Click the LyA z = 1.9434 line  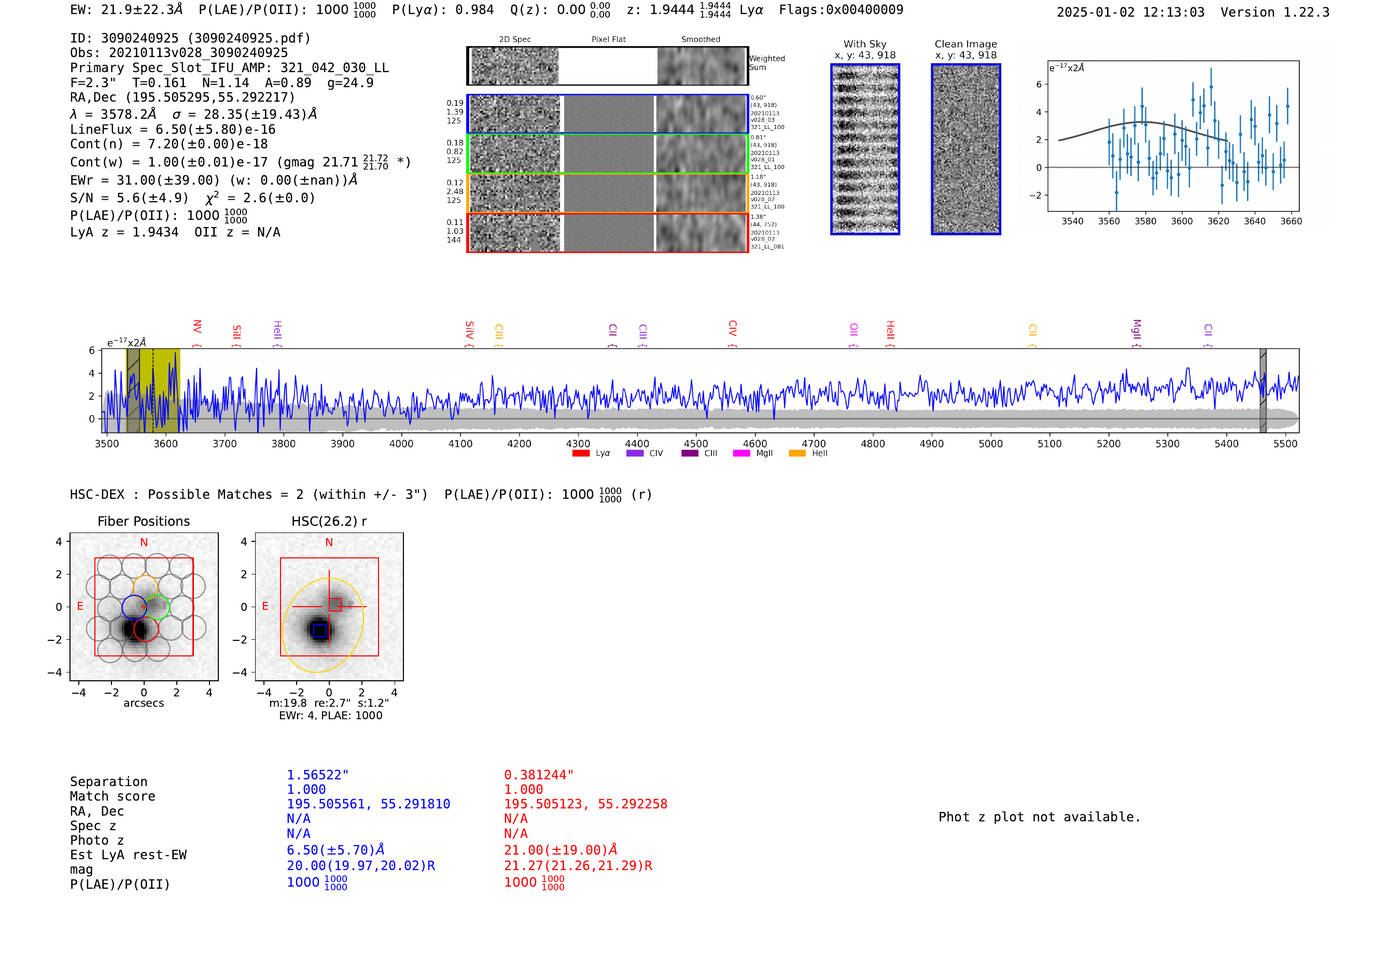tap(175, 232)
